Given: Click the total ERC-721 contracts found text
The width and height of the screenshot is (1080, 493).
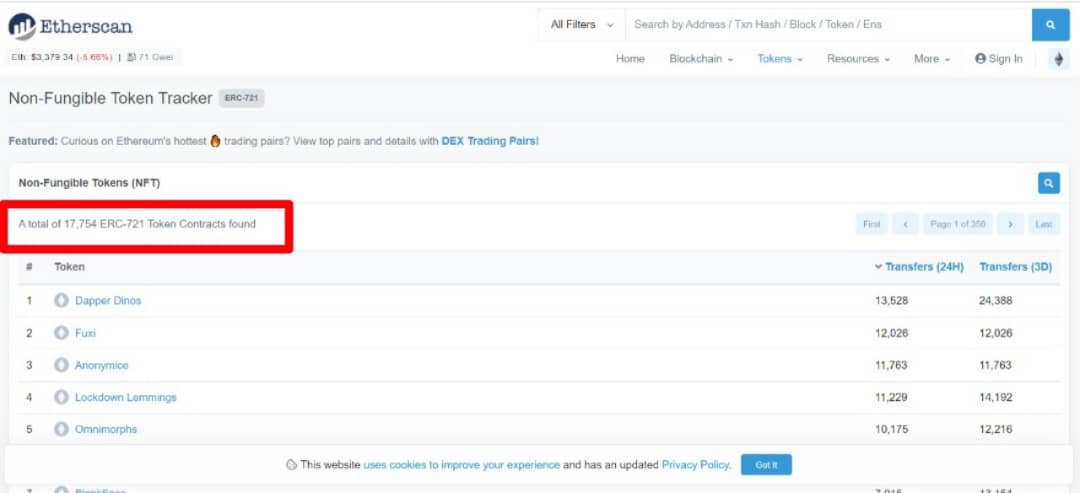Looking at the screenshot, I should pyautogui.click(x=137, y=224).
